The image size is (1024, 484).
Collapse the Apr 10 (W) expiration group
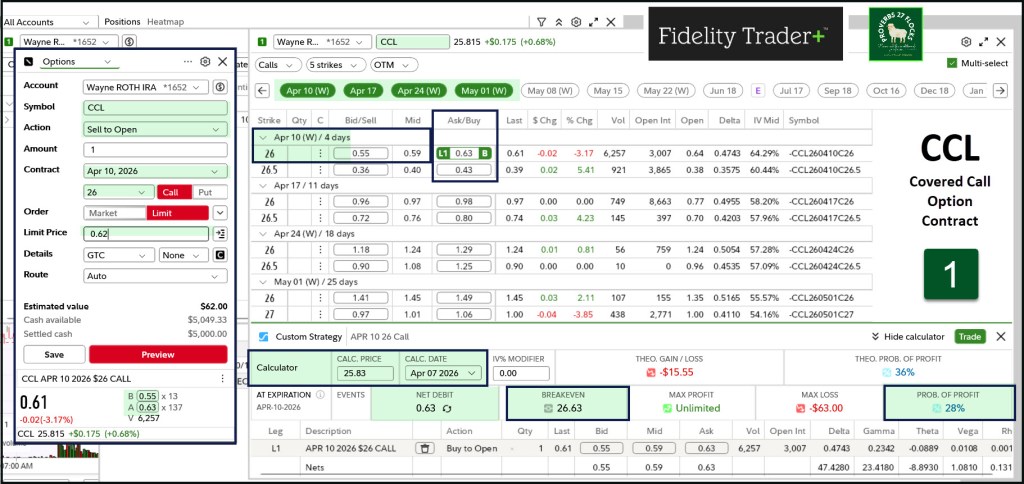[x=262, y=137]
